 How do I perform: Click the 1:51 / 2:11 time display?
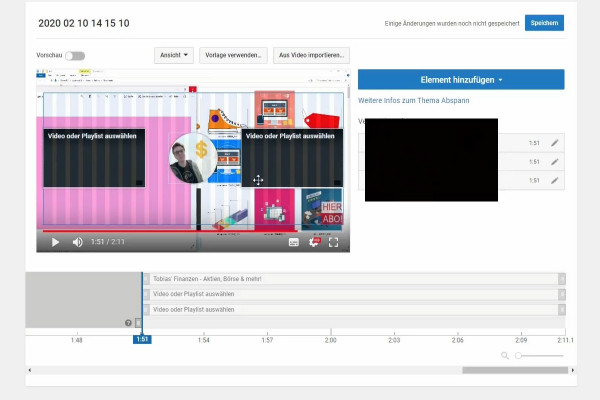(108, 242)
